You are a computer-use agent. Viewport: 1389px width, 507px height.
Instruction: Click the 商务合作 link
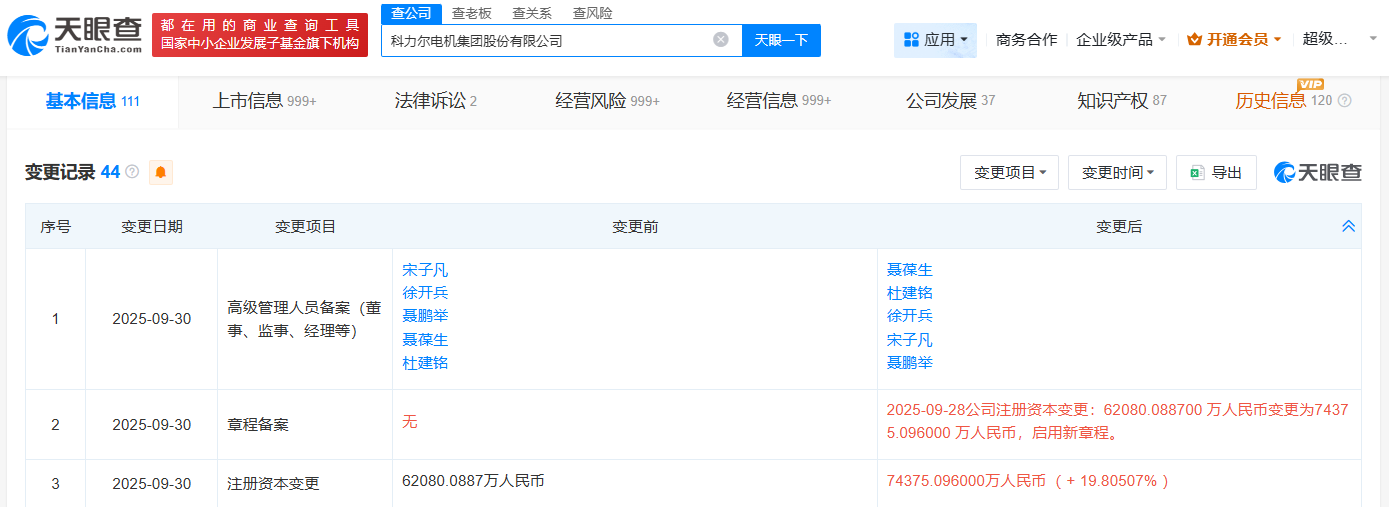(1026, 40)
